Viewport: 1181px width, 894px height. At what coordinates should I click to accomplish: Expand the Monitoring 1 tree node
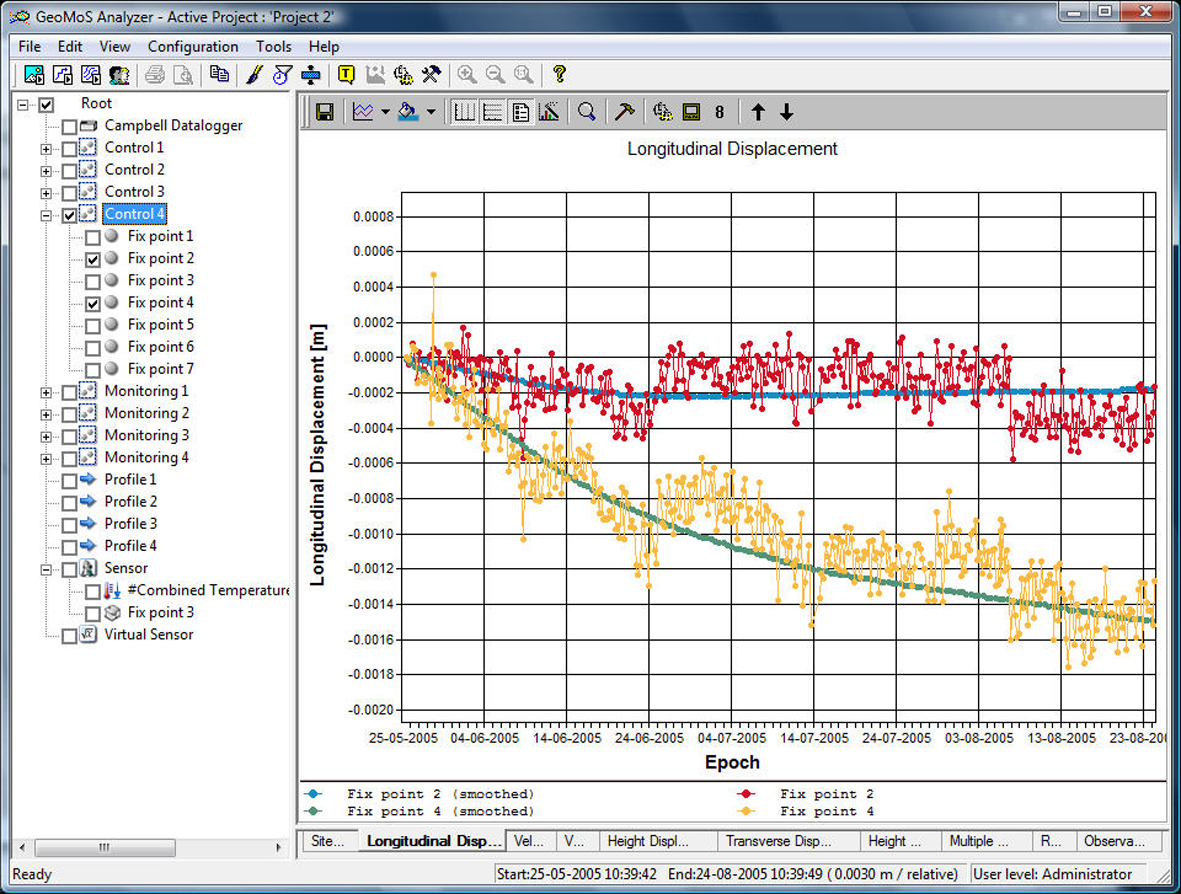coord(46,392)
